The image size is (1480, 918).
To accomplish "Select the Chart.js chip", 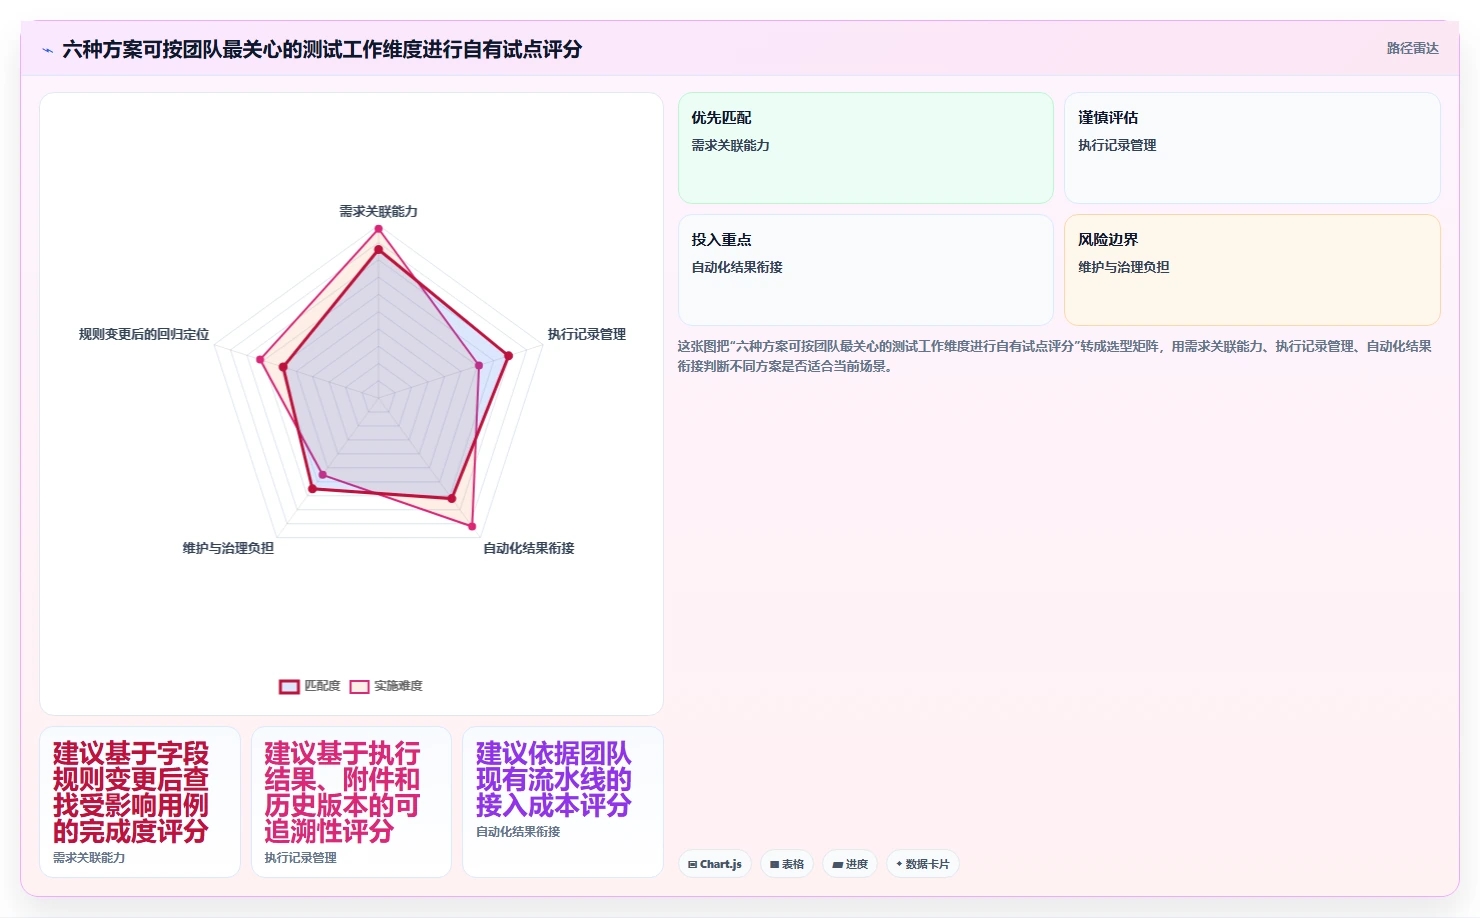I will click(x=715, y=864).
